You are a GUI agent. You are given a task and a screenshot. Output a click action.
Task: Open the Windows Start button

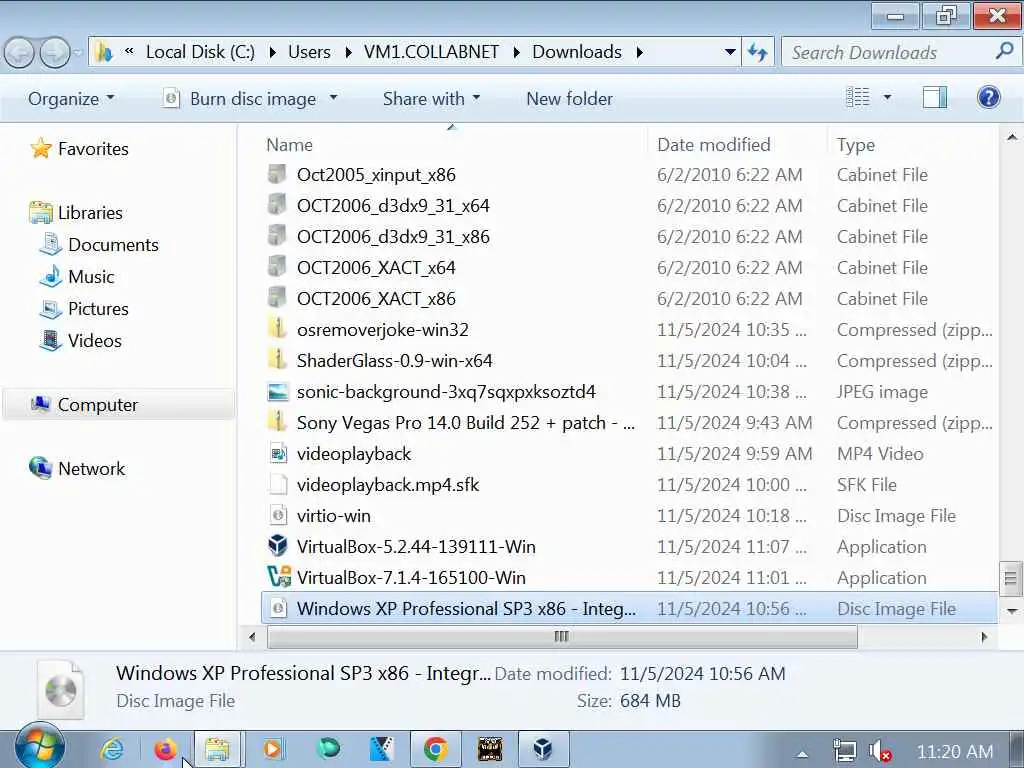click(x=40, y=746)
